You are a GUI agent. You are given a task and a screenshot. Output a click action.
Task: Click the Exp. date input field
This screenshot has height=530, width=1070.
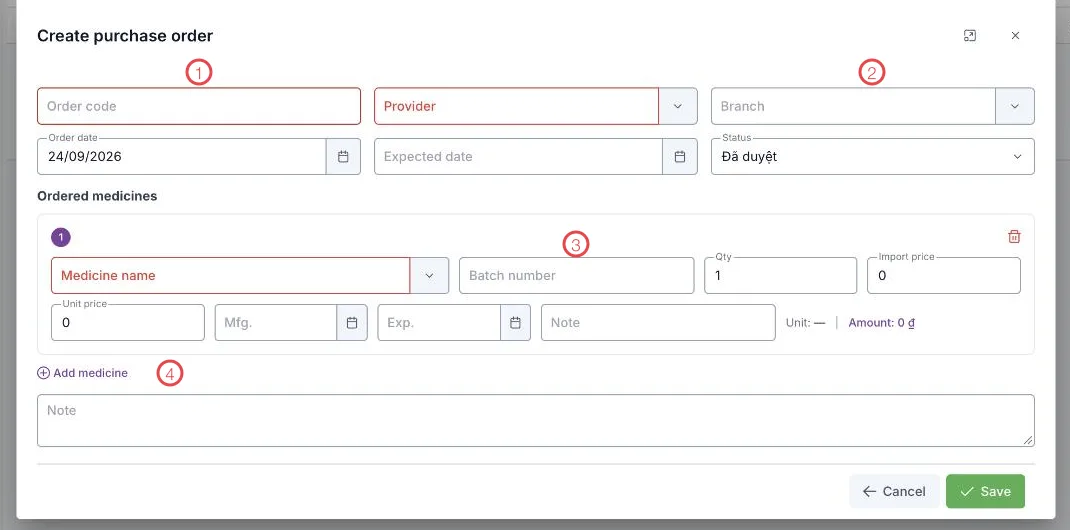439,323
